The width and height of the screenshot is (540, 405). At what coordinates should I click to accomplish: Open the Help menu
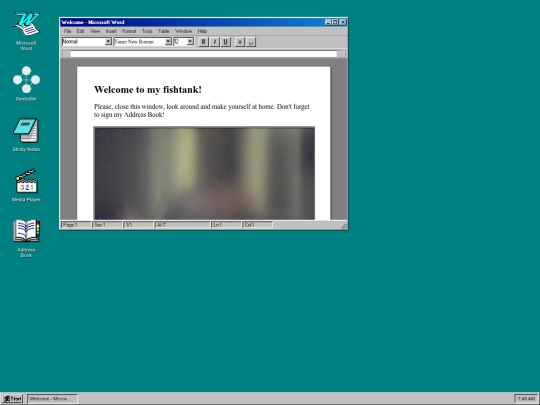coord(202,31)
